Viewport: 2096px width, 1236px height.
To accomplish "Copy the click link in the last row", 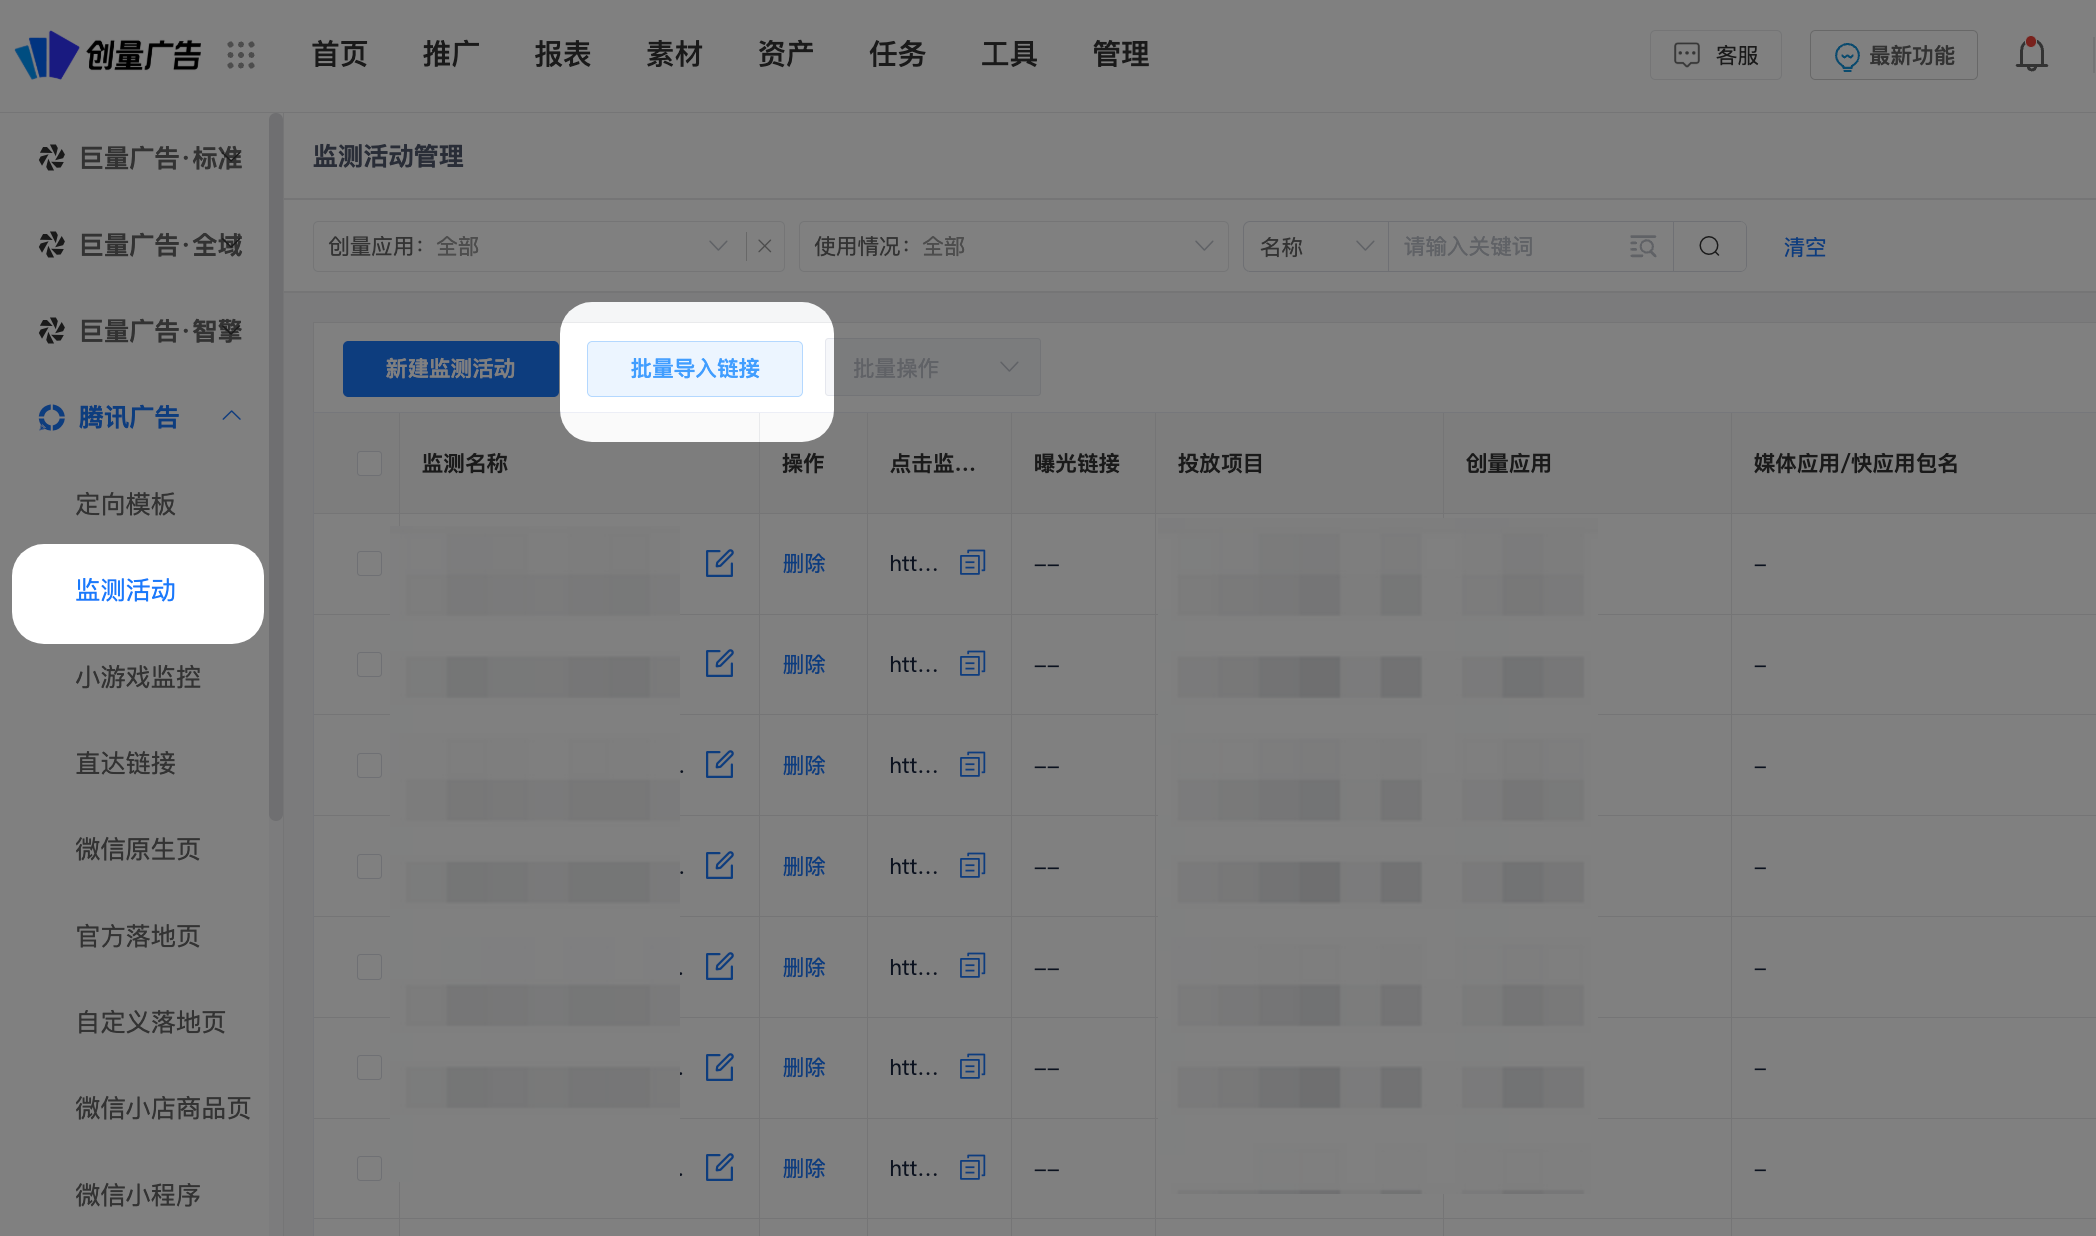I will pos(973,1167).
